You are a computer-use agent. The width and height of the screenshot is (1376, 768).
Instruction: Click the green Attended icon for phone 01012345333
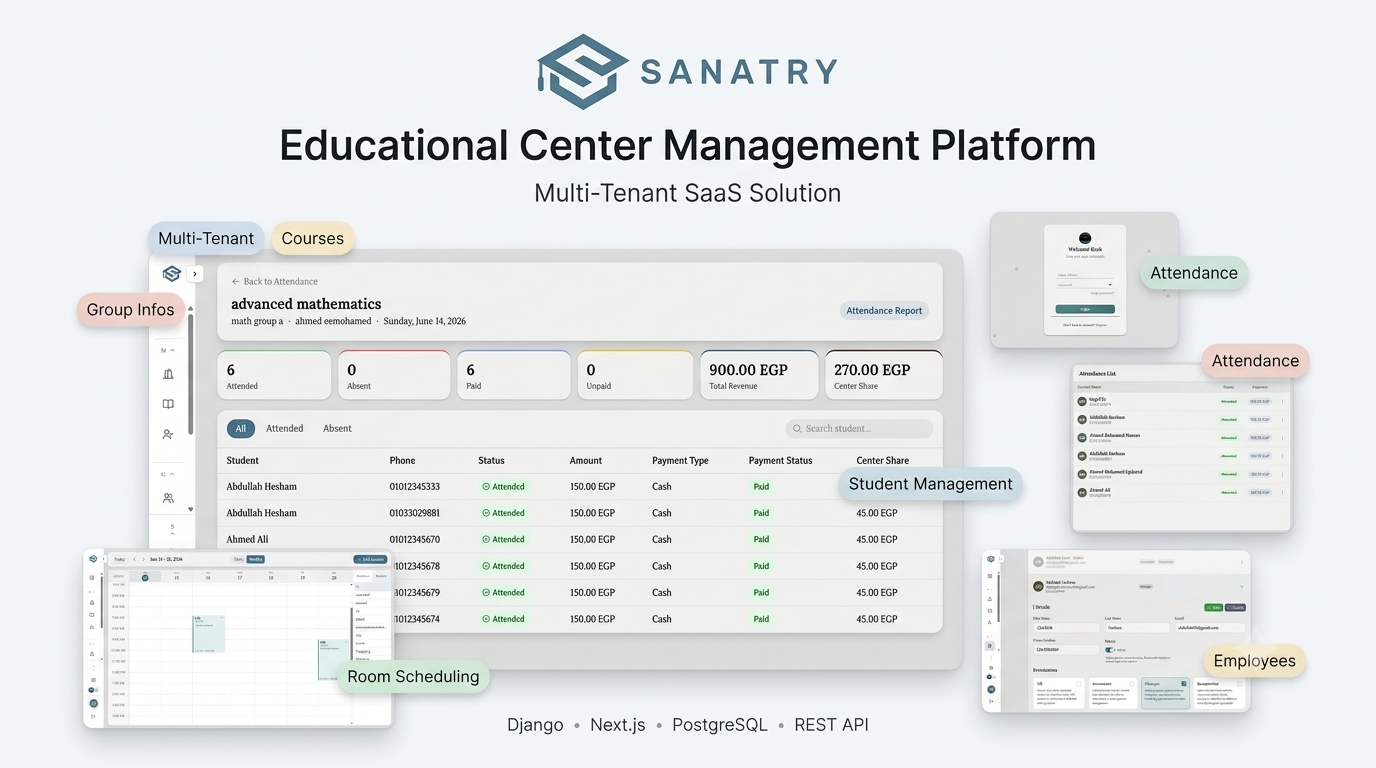coord(486,487)
